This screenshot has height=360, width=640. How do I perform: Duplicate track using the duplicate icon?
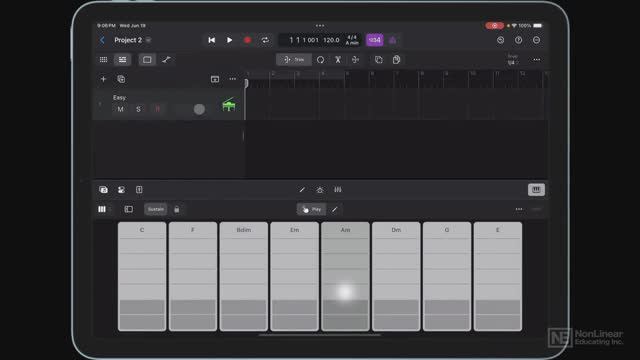click(x=121, y=79)
